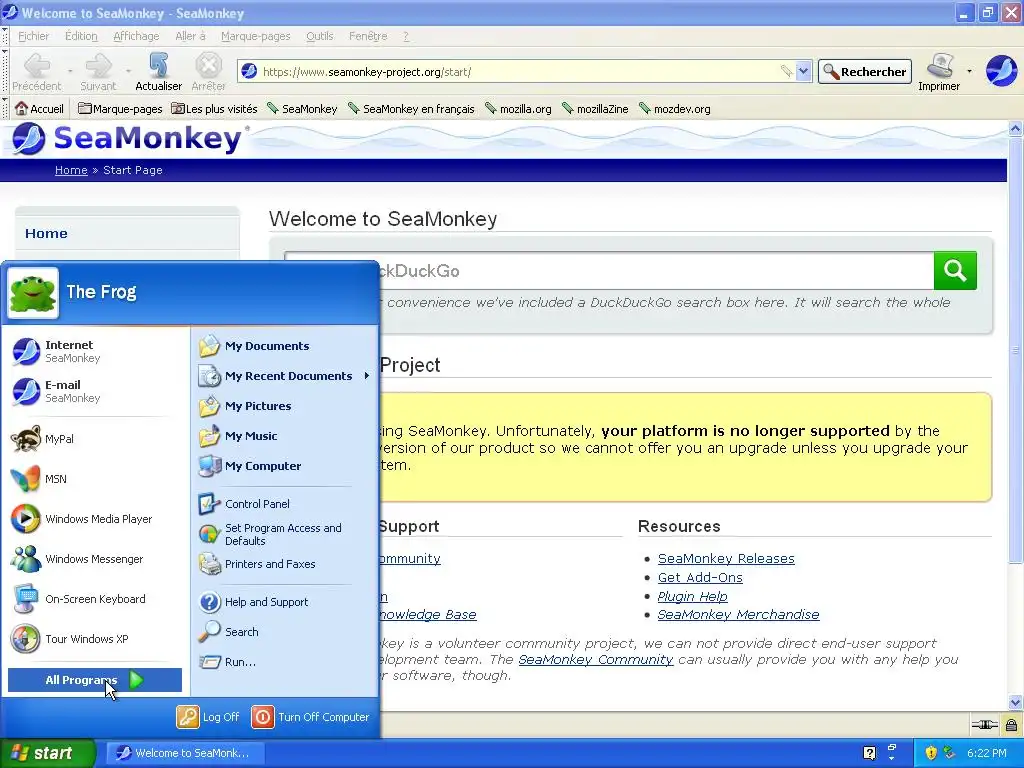Open the Fenêtre menu
The height and width of the screenshot is (768, 1024).
(x=368, y=36)
